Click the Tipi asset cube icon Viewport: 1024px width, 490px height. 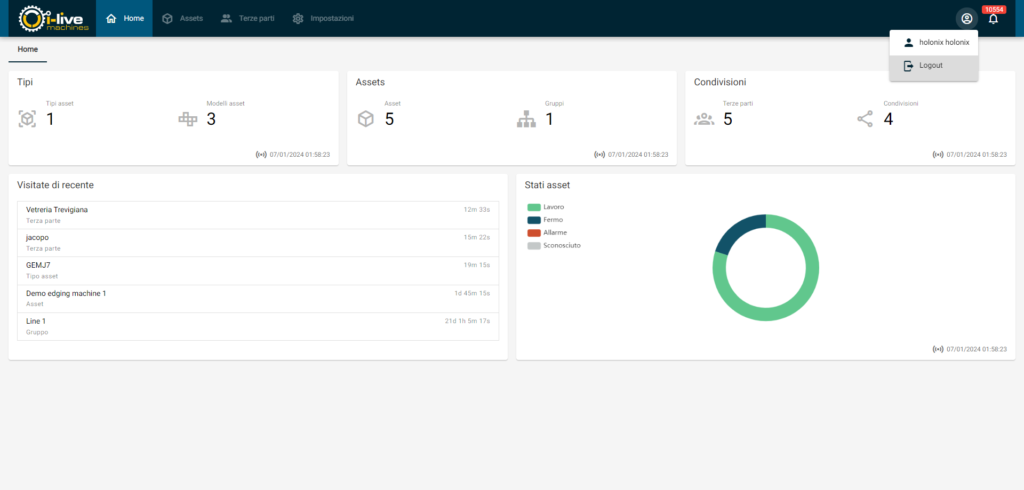[27, 119]
